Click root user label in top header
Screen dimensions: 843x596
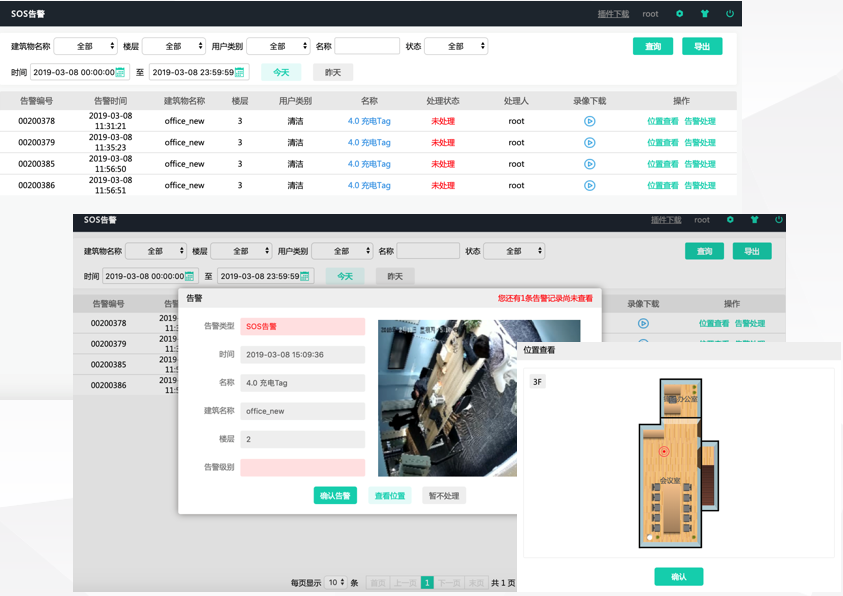tap(650, 14)
